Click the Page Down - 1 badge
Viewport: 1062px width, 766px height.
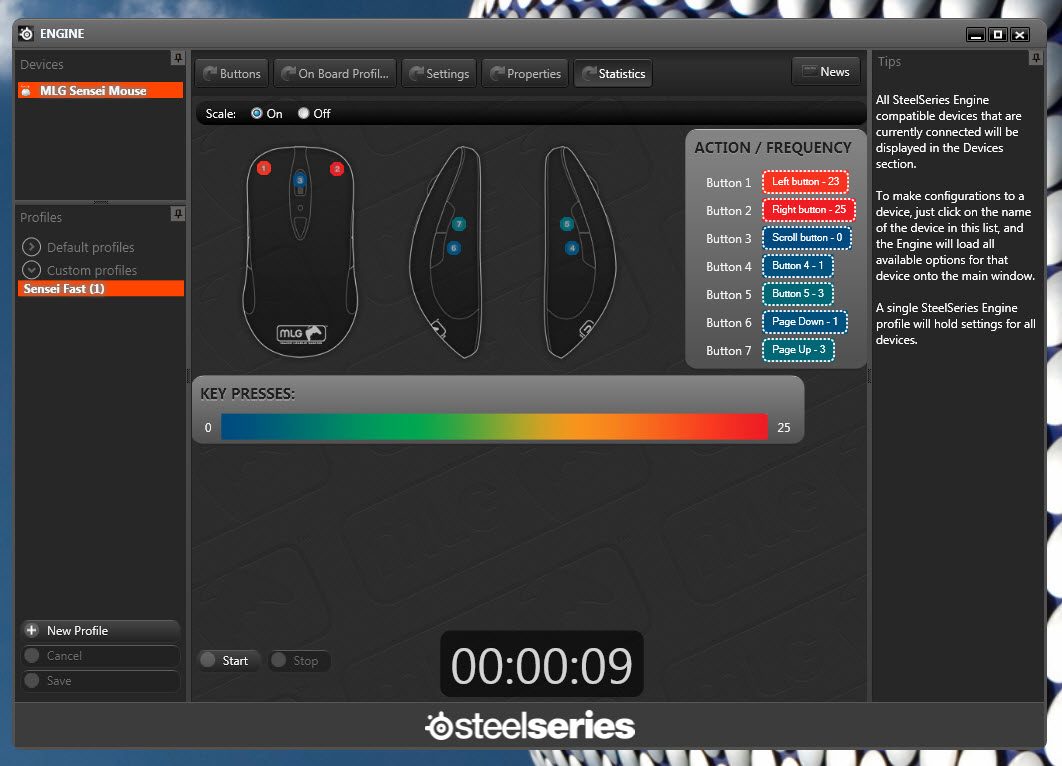[805, 322]
